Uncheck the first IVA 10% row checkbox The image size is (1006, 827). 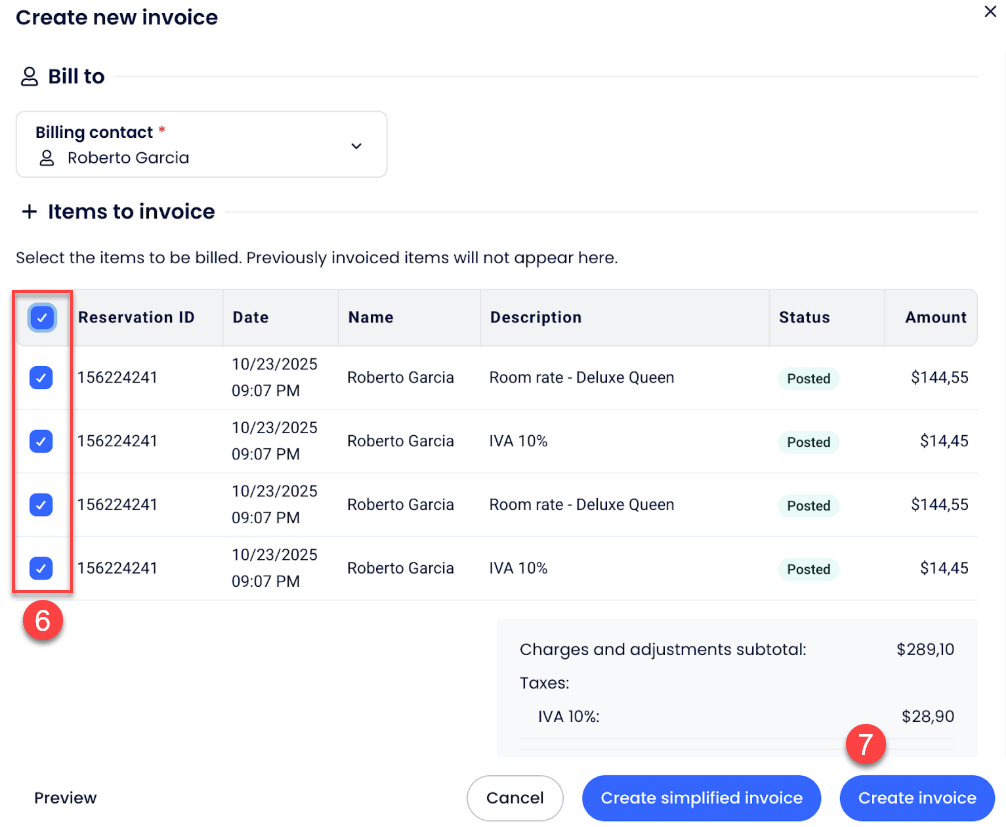41,441
